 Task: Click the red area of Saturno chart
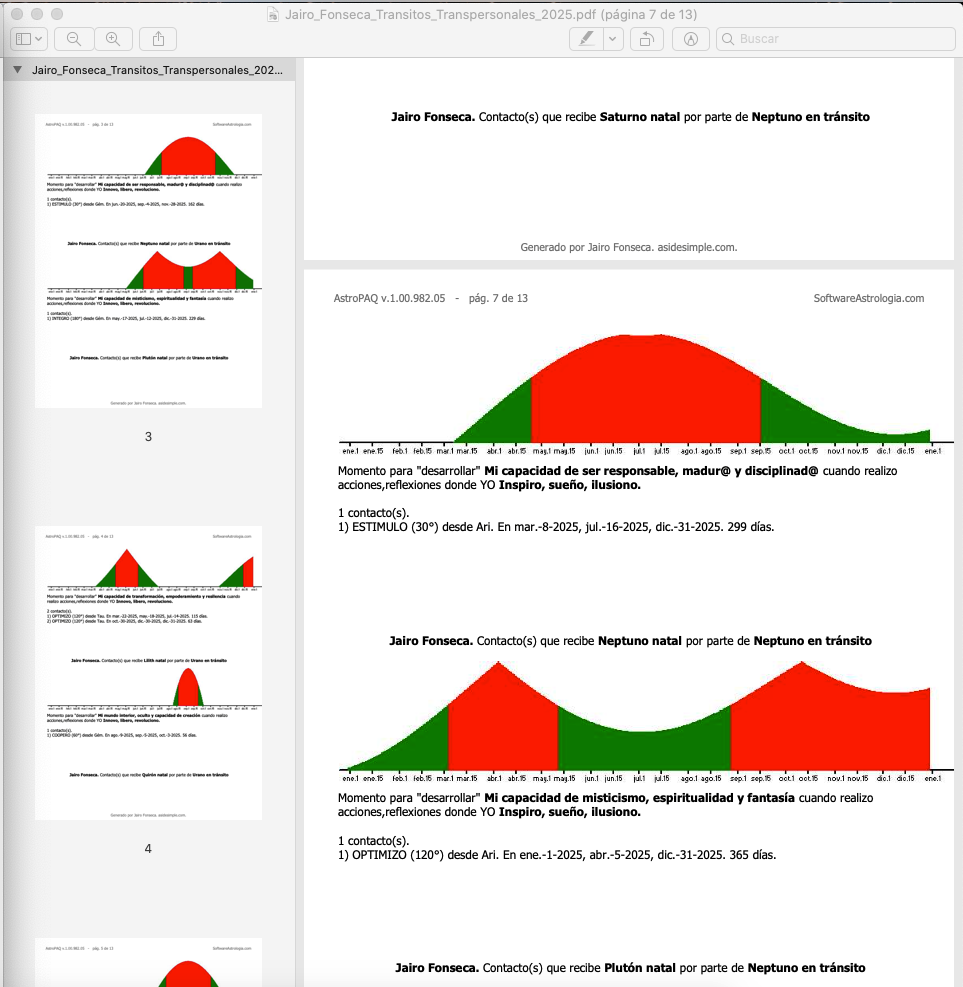pyautogui.click(x=645, y=390)
